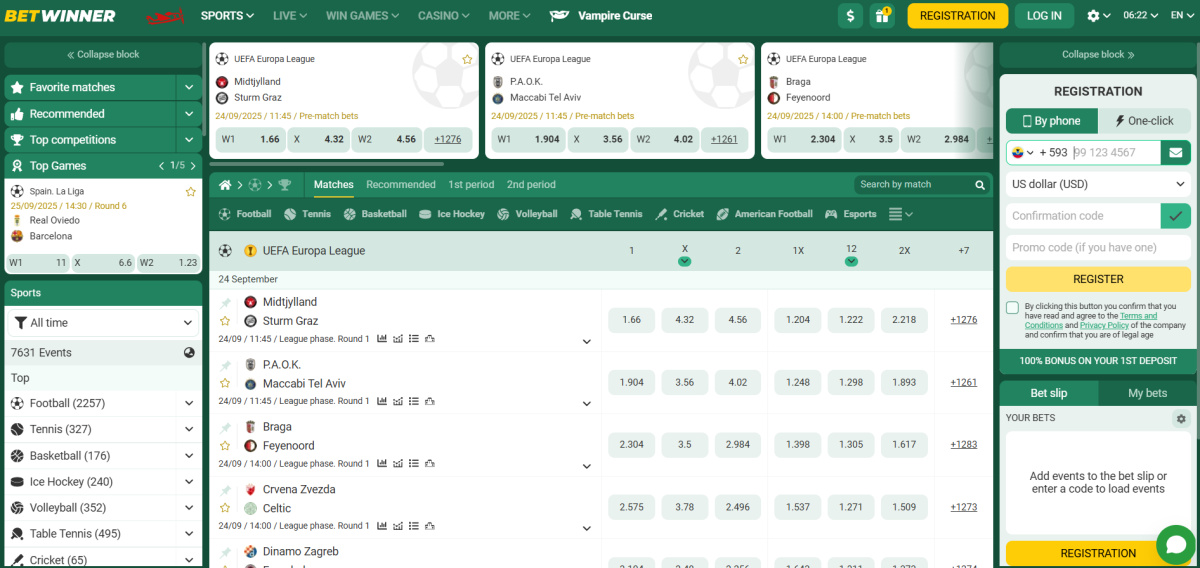Click the search magnifier icon
Image resolution: width=1200 pixels, height=568 pixels.
[x=980, y=185]
